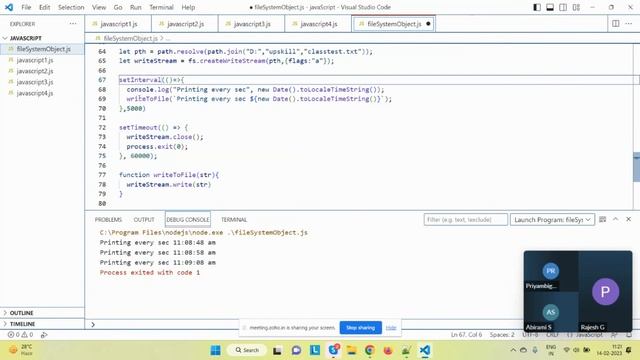Viewport: 640px width, 360px height.
Task: Click Hide link in sharing bar
Action: coord(391,328)
